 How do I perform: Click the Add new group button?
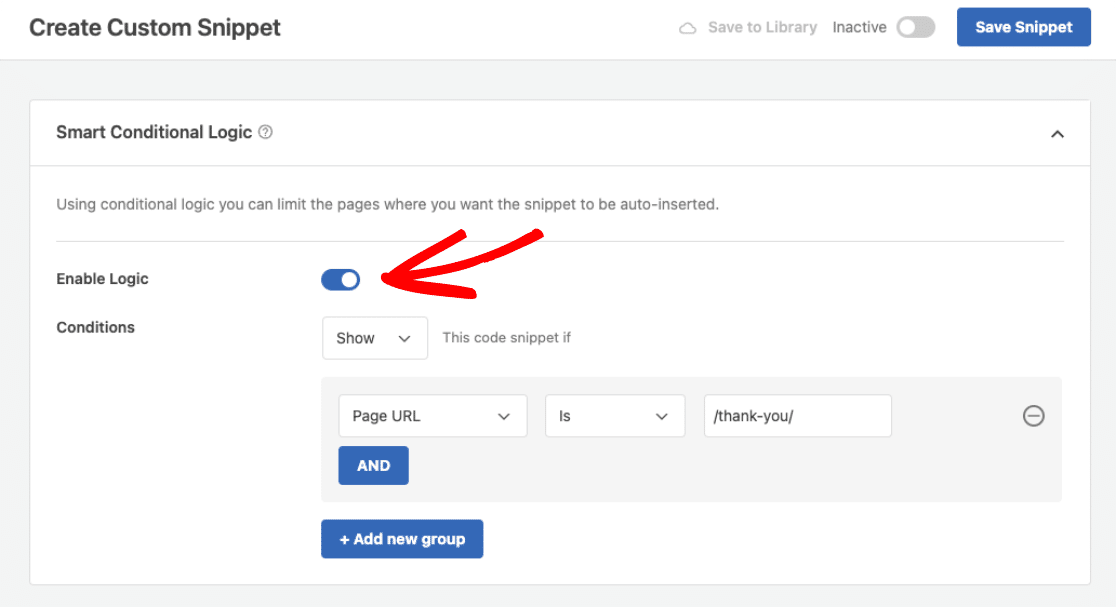click(x=402, y=539)
